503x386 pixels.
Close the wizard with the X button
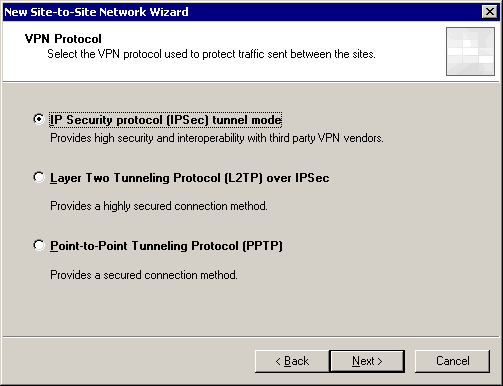(x=489, y=12)
